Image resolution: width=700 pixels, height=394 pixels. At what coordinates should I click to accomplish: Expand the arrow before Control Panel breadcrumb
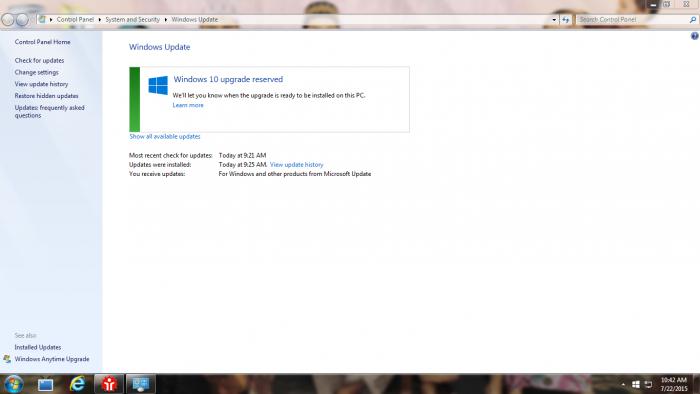[51, 20]
